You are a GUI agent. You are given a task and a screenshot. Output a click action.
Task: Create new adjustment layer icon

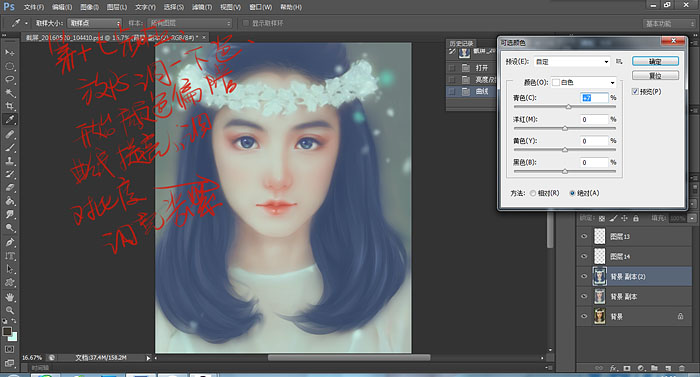click(x=641, y=368)
